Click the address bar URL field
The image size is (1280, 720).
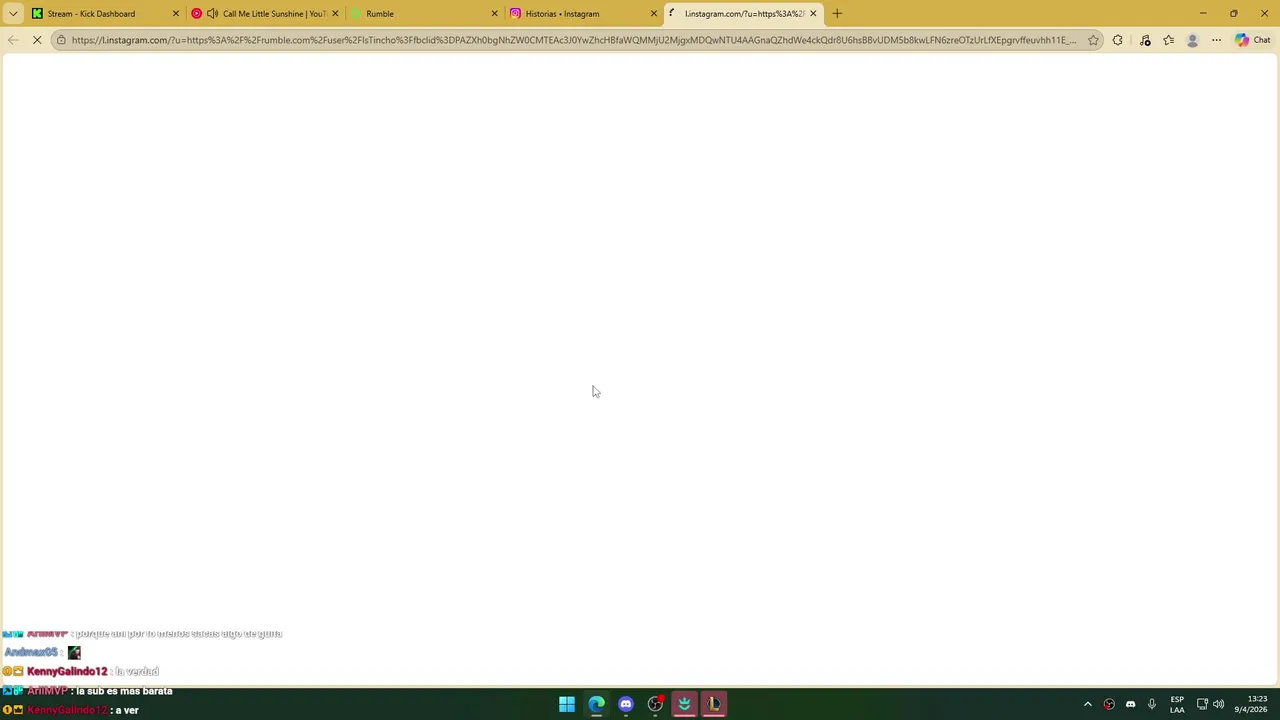(x=574, y=40)
